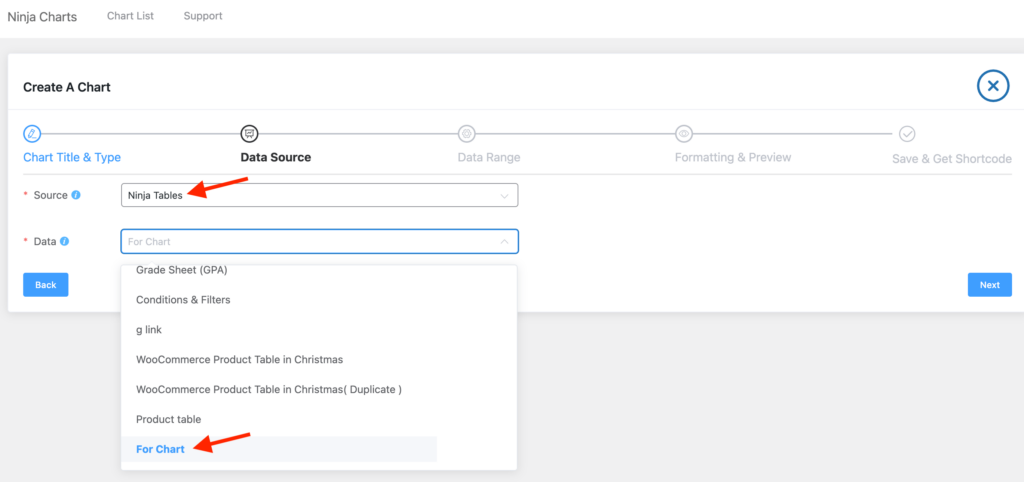Click the Back button

46,285
